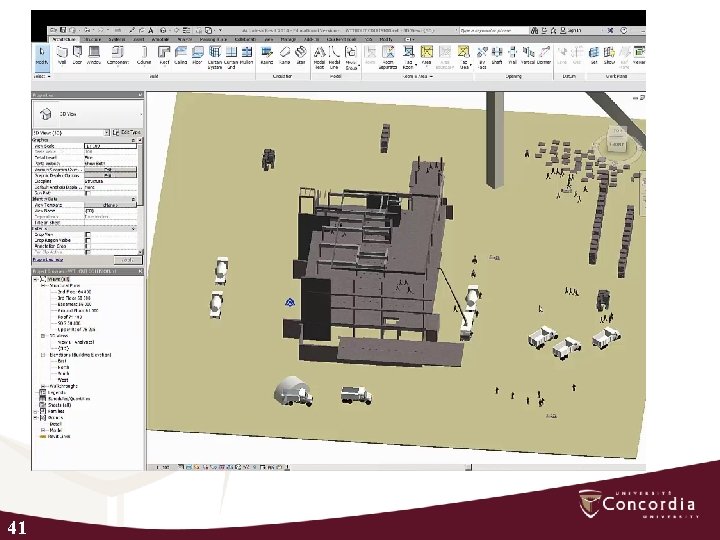The image size is (720, 540).
Task: Activate the Roof tool
Action: click(x=164, y=56)
